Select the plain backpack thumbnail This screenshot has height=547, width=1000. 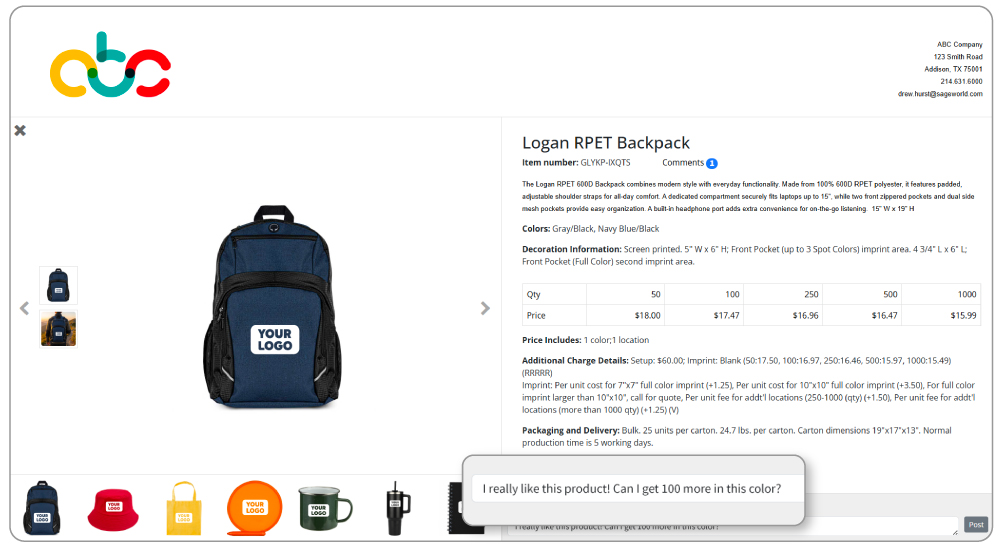[58, 285]
